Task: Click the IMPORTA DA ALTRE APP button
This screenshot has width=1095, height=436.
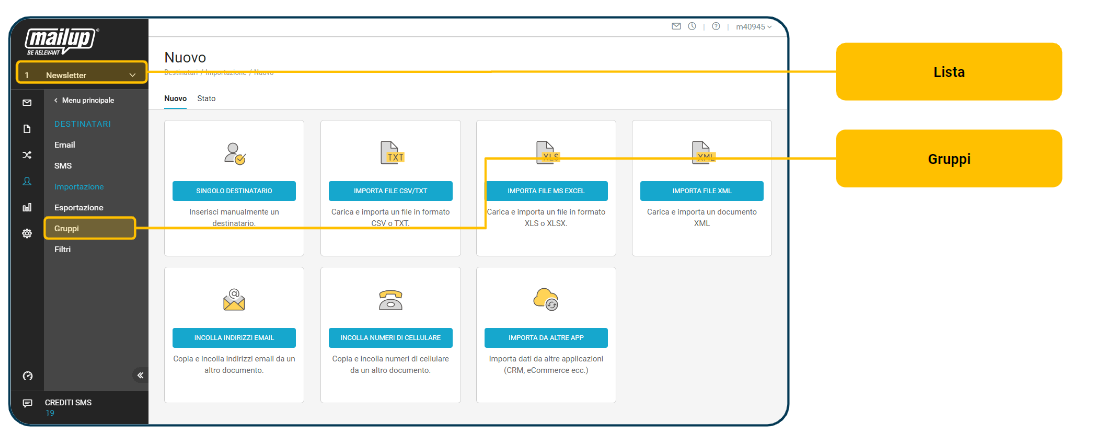Action: pyautogui.click(x=545, y=338)
